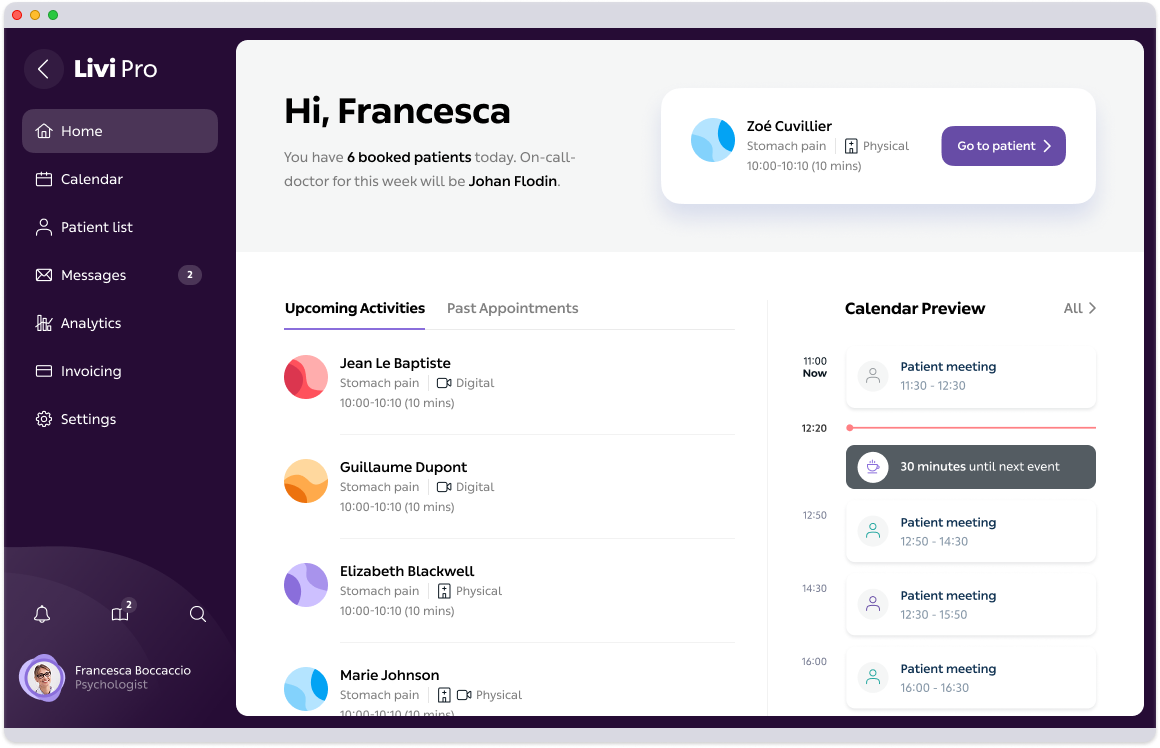Select the Upcoming Activities tab
Screen dimensions: 1160x748
(x=355, y=308)
